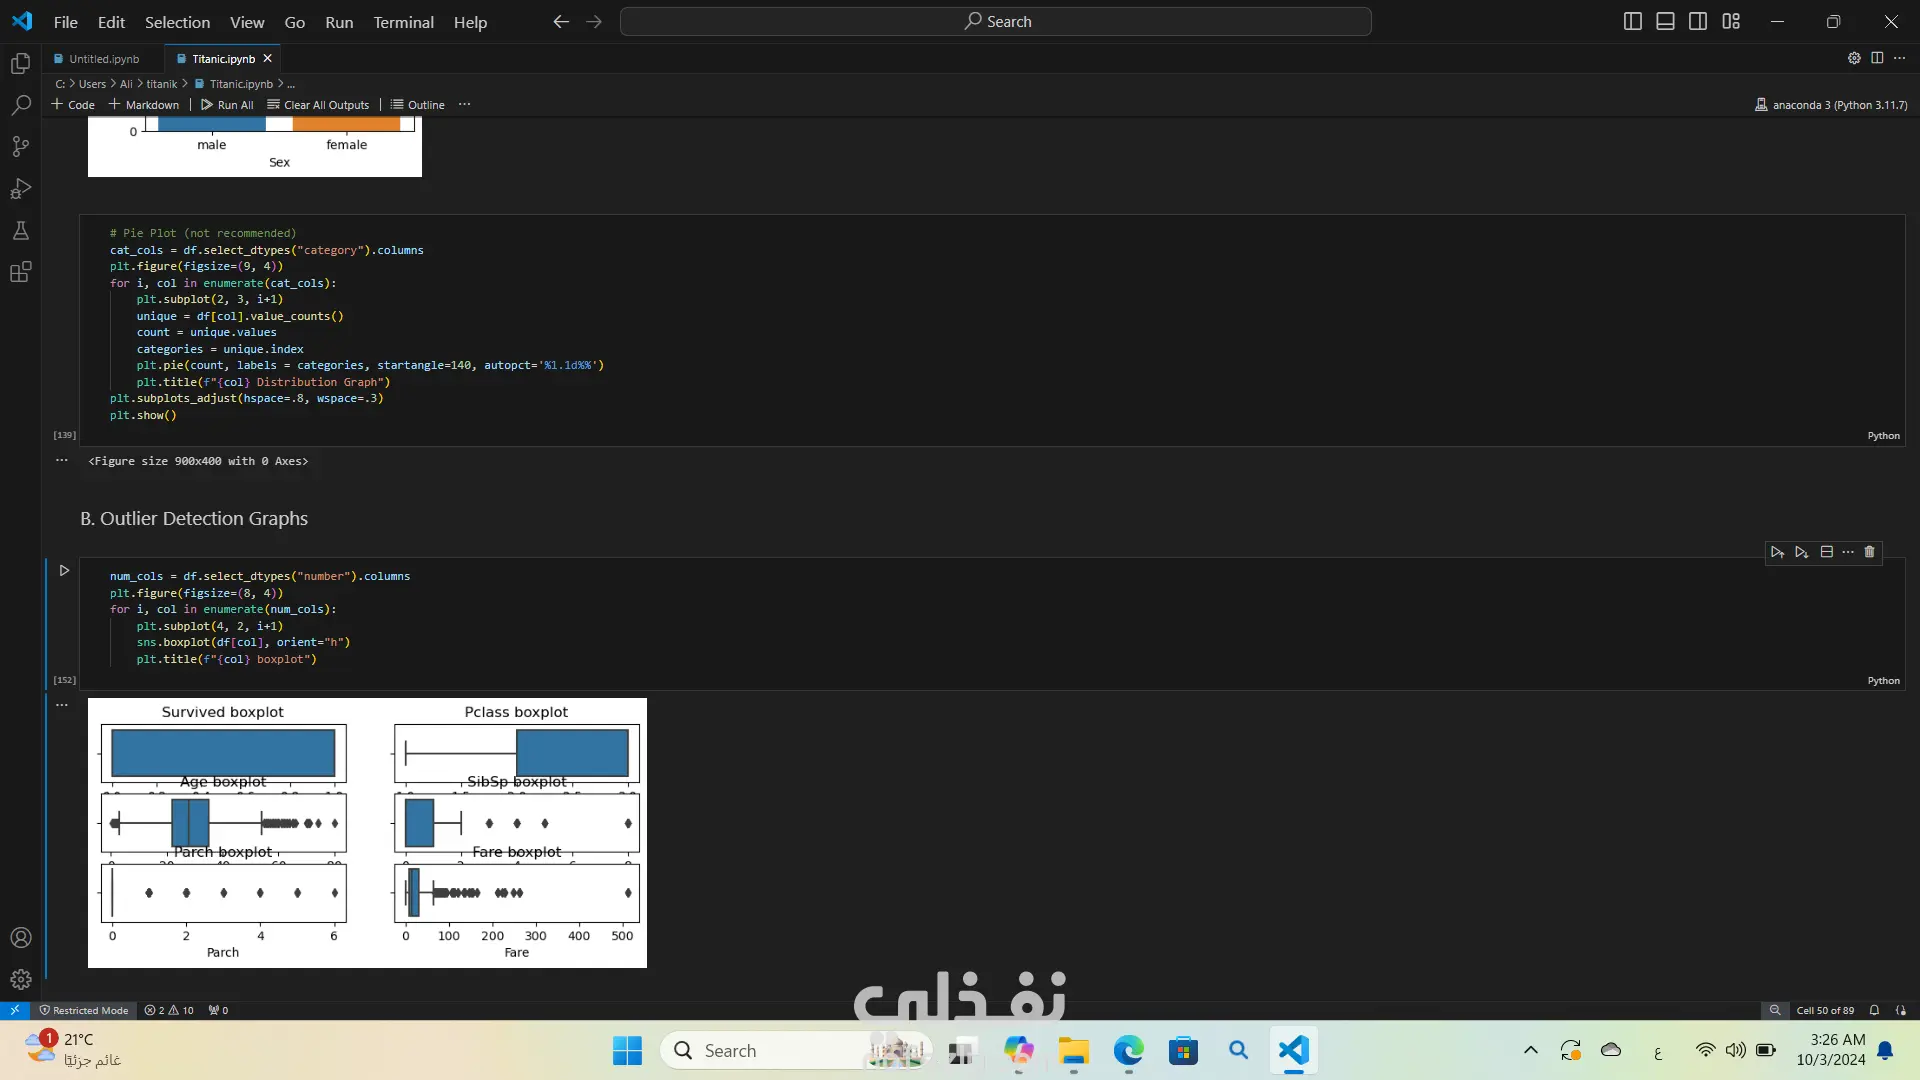Screen dimensions: 1920x1080
Task: Split the active cell
Action: (x=1826, y=552)
